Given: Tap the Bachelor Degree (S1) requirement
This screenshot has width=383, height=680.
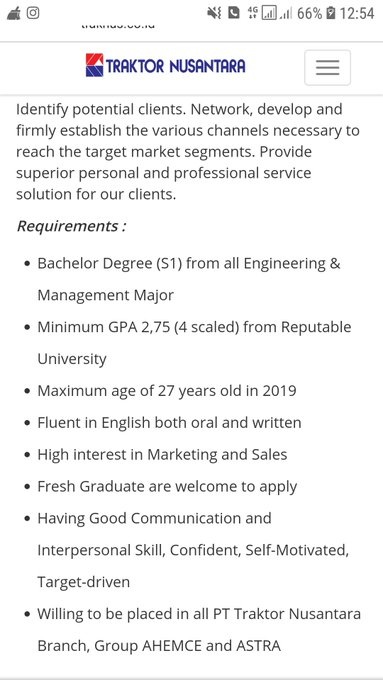Looking at the screenshot, I should [x=189, y=279].
